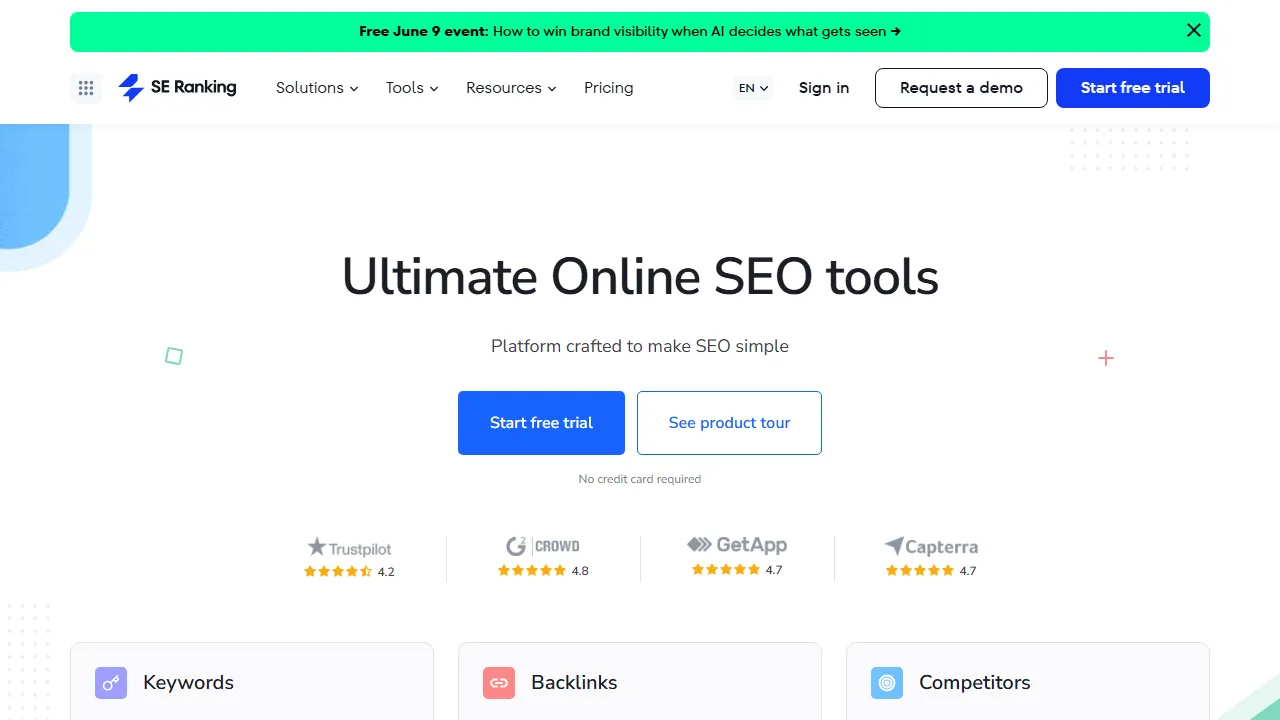Open the Free June 9 event link
The image size is (1280, 720).
coord(630,31)
